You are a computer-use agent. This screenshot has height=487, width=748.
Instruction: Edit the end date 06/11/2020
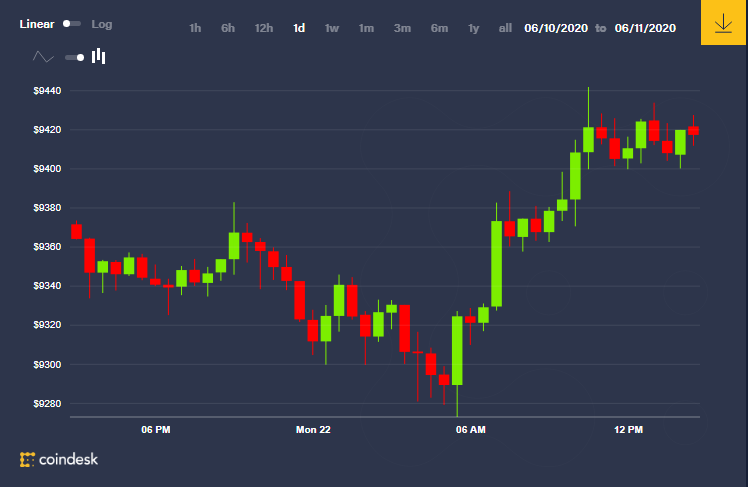(645, 28)
